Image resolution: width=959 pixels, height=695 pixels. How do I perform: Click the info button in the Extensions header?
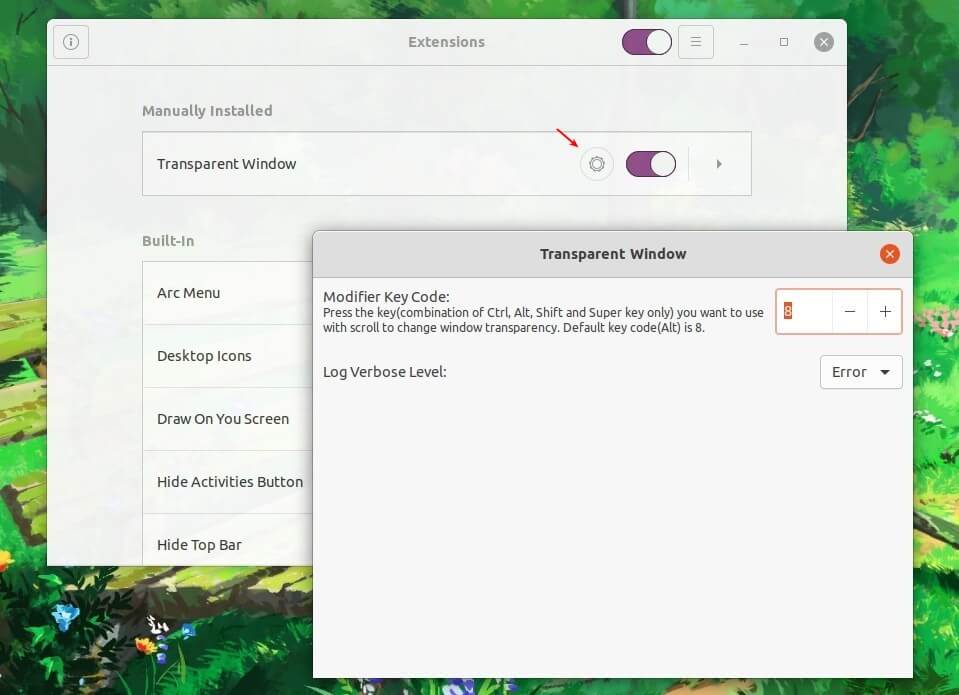70,41
